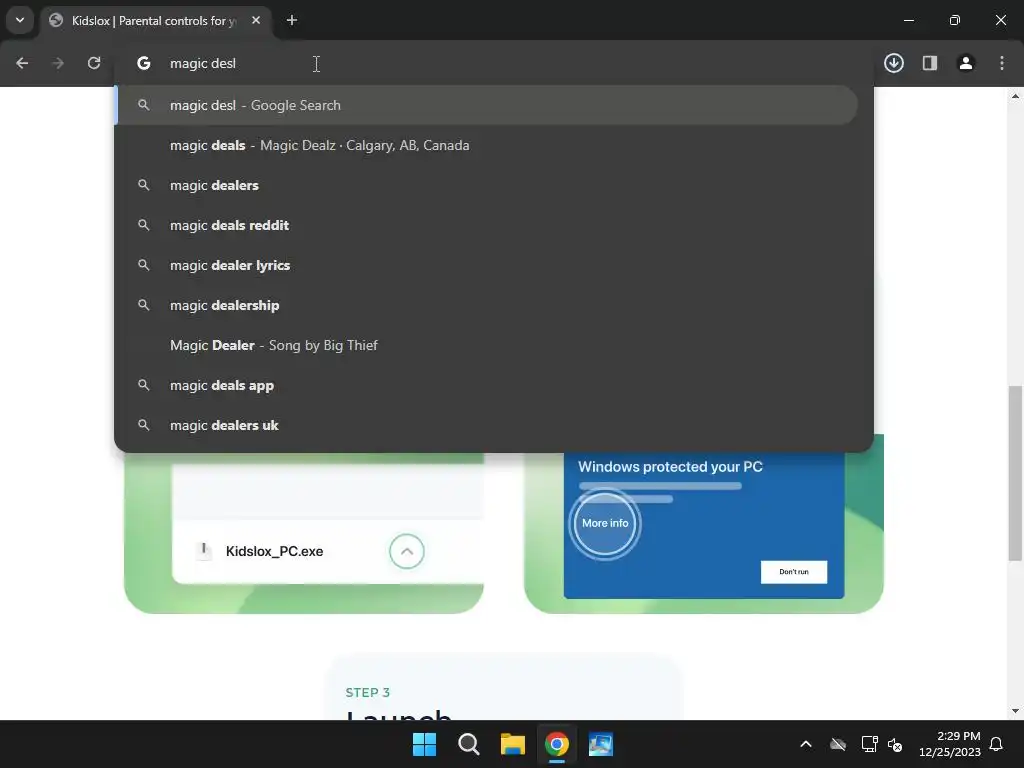Screen dimensions: 1024x768
Task: Open the pinned picture-icon app on taskbar
Action: point(600,744)
